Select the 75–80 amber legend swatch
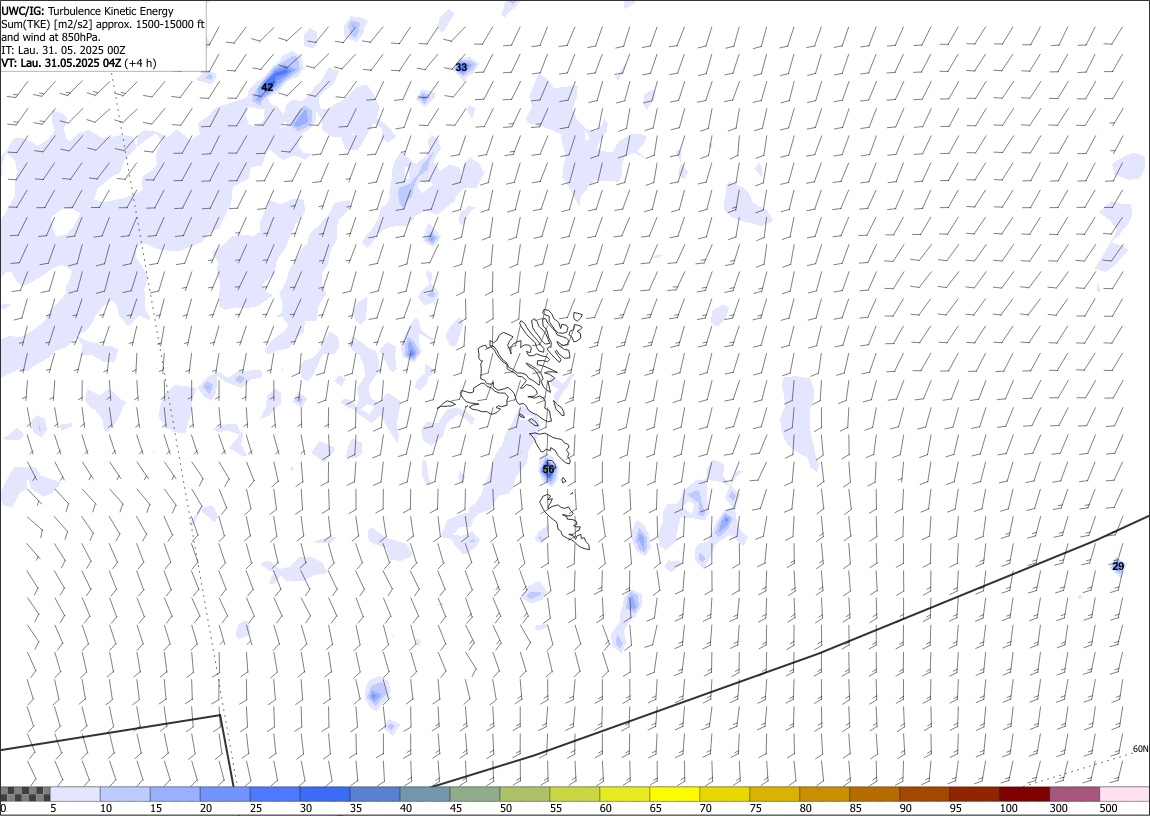Screen dimensions: 1150x816 point(774,794)
